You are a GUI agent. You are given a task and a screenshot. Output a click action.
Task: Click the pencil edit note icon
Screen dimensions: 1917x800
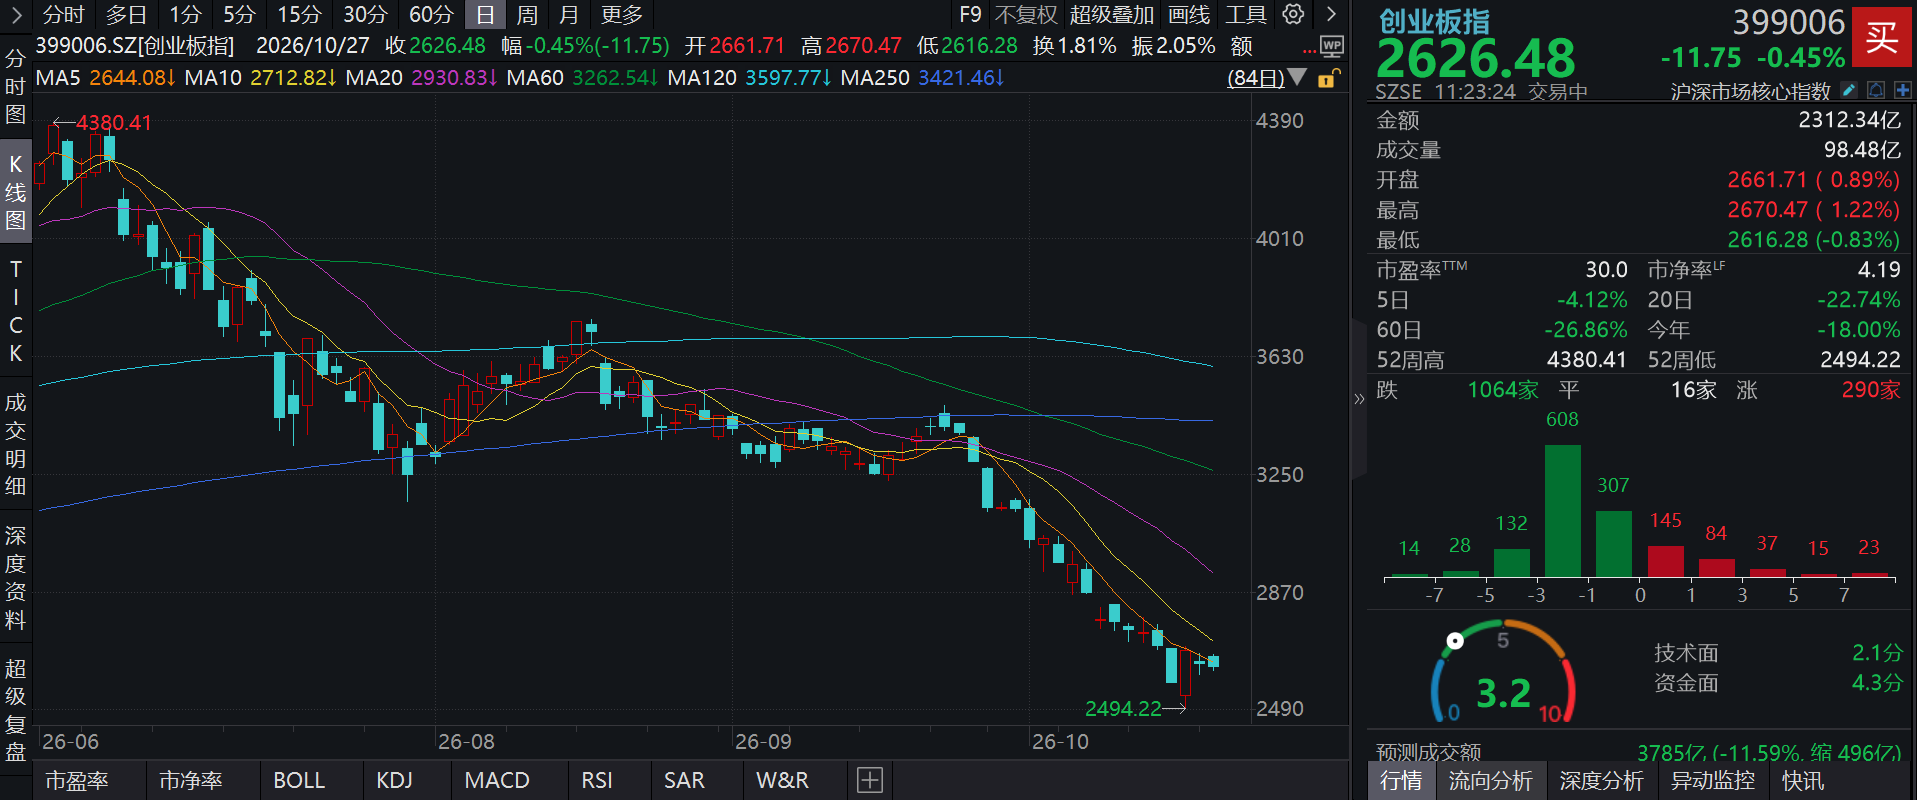[1849, 91]
